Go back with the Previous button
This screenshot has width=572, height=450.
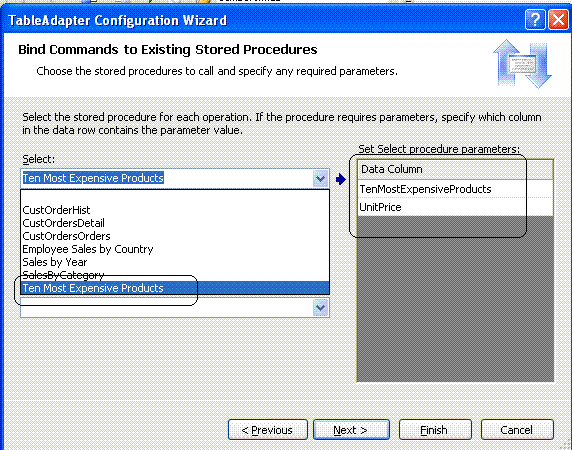point(267,430)
